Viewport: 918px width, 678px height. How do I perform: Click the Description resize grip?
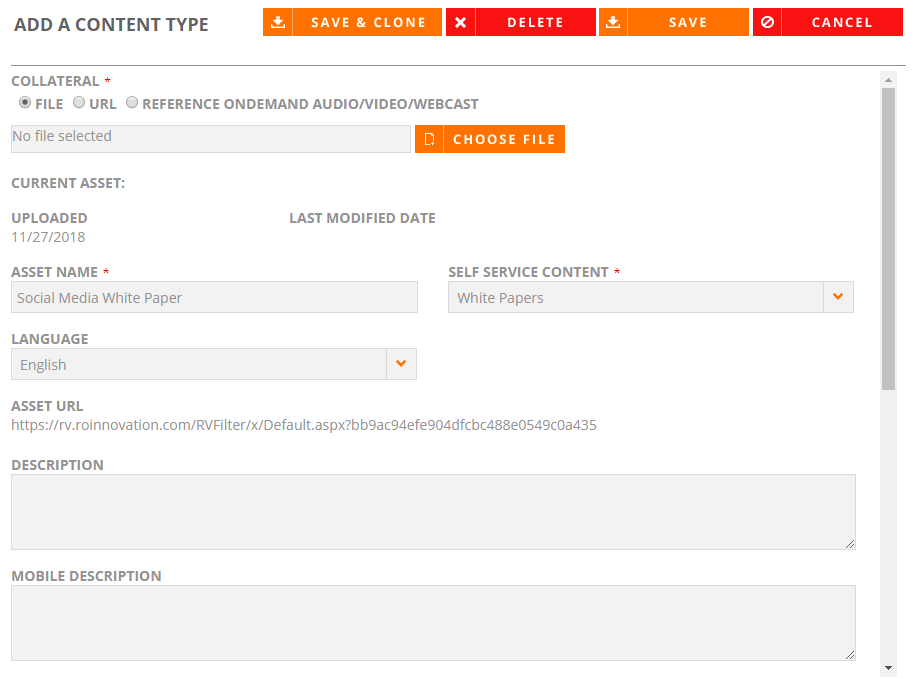pos(850,544)
